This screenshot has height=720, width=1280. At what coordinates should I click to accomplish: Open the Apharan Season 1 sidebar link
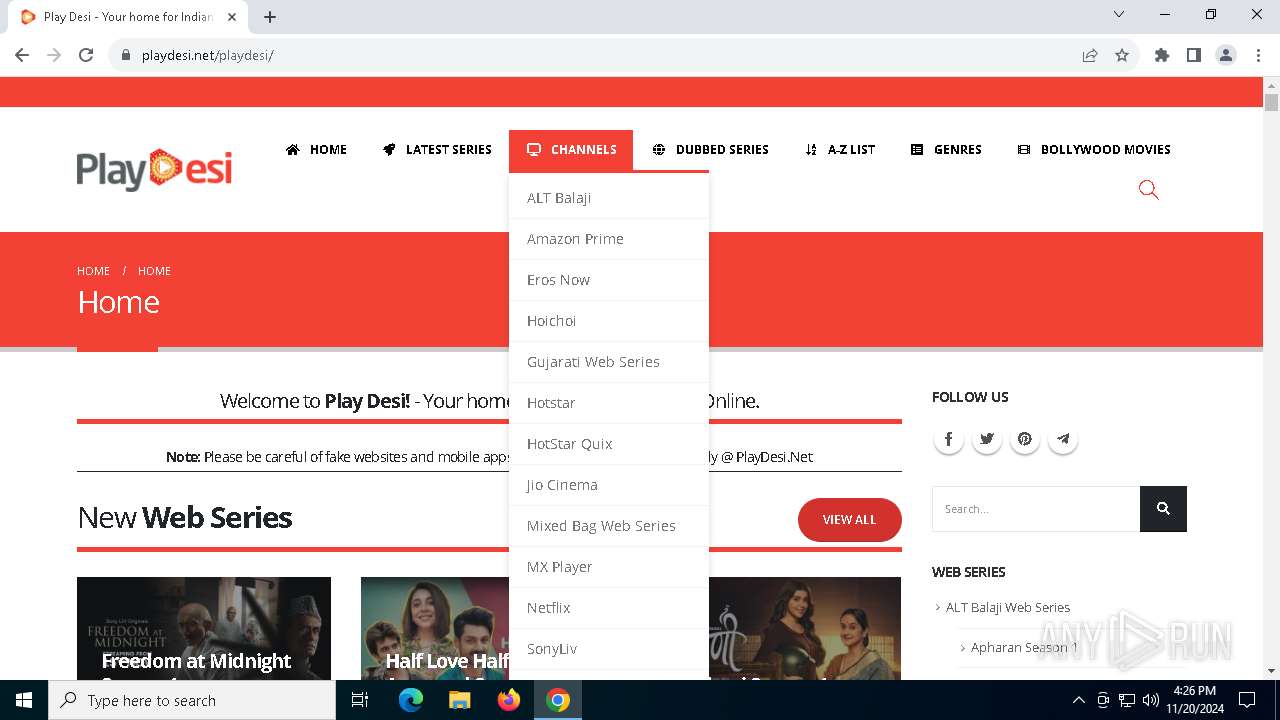[1024, 647]
